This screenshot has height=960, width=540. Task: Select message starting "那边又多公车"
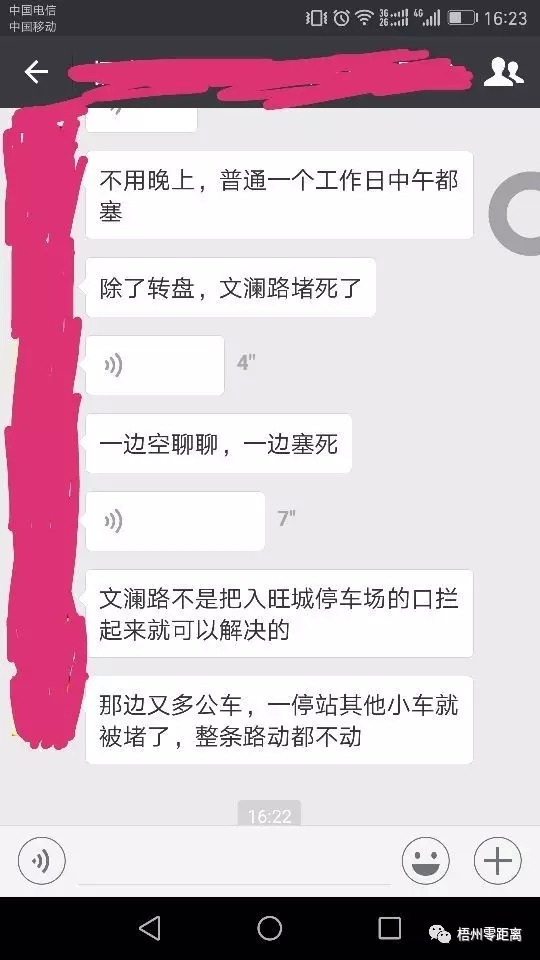click(x=279, y=720)
